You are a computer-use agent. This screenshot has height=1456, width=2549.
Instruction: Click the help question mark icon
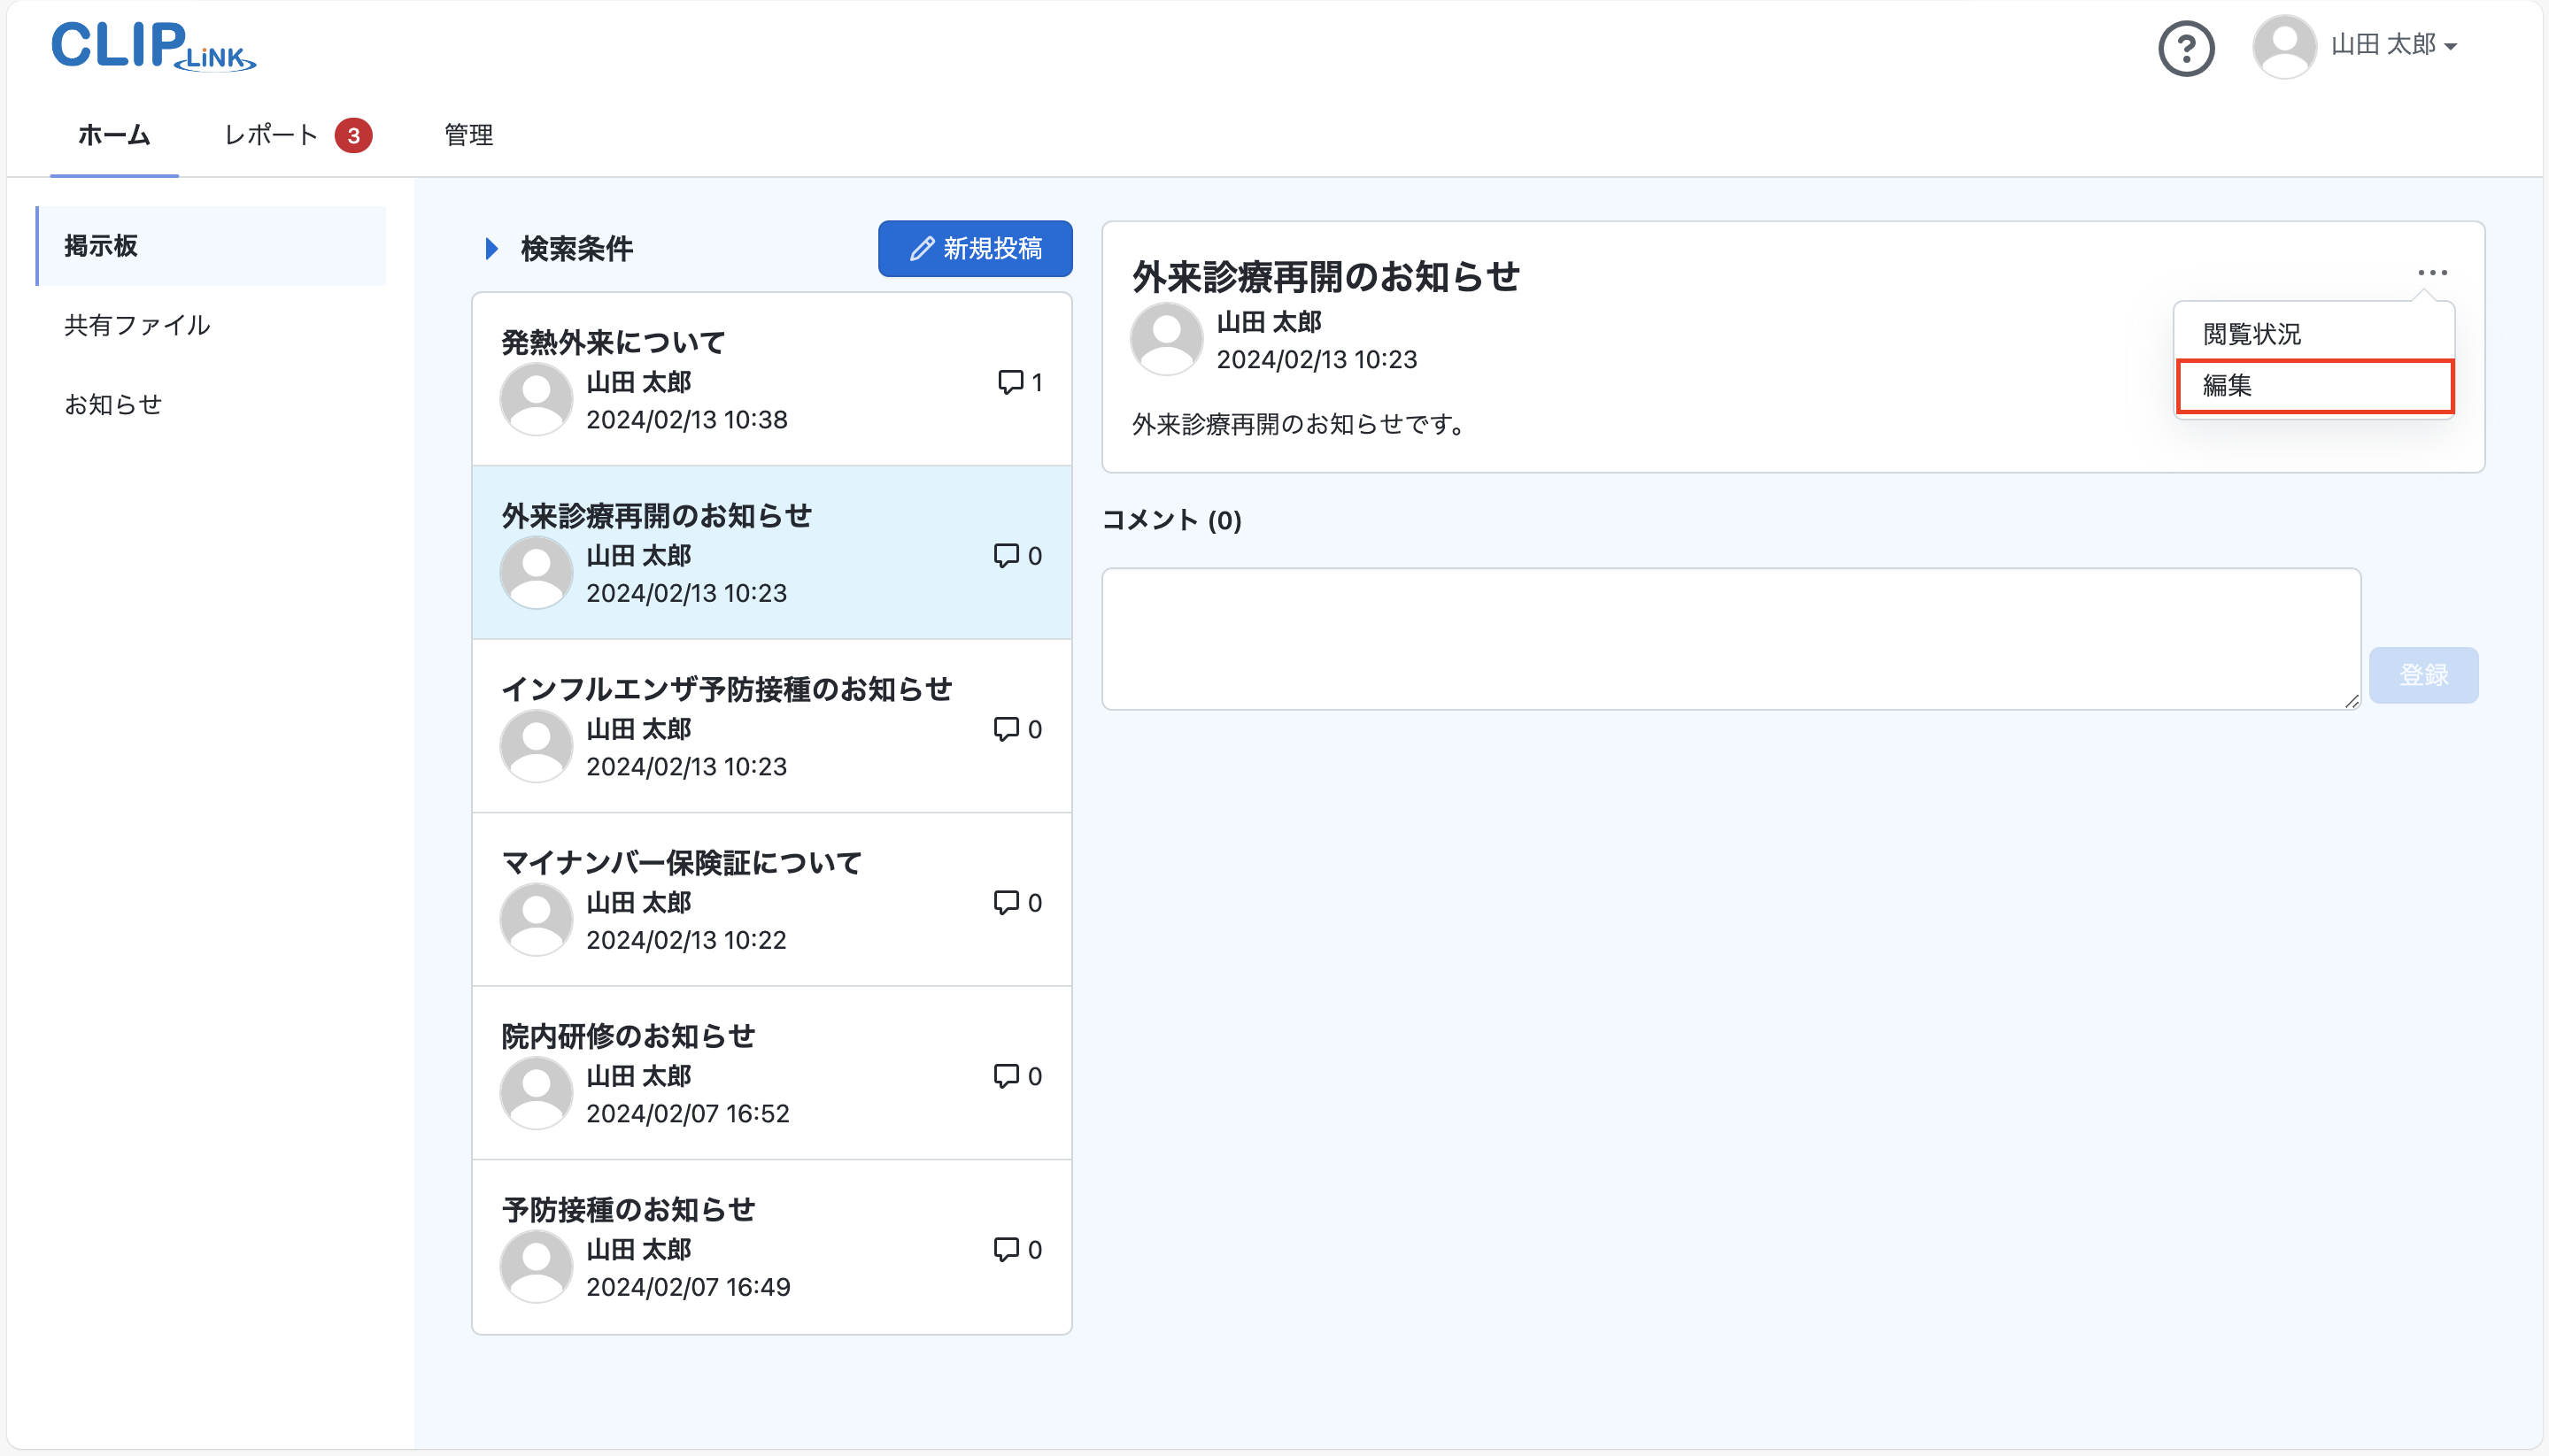click(2186, 48)
